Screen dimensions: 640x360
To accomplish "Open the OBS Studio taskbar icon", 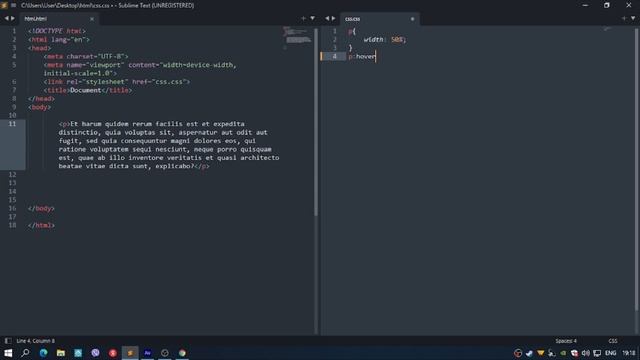I will [165, 353].
